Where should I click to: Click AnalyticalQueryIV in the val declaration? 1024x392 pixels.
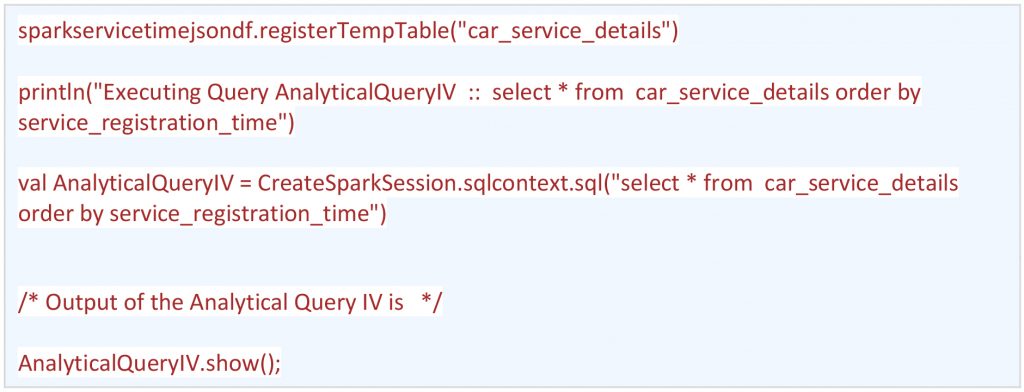[x=142, y=184]
